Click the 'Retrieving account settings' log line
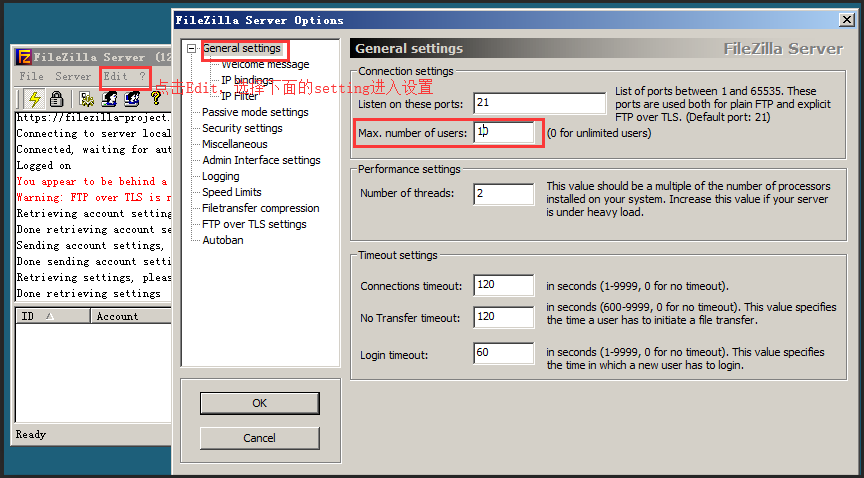864x478 pixels. click(94, 213)
